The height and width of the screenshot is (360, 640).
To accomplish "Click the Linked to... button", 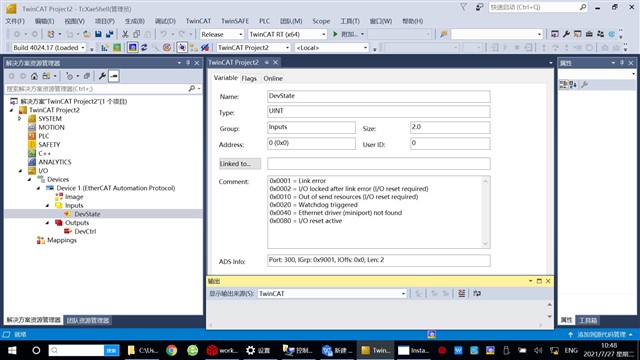I will coord(240,164).
